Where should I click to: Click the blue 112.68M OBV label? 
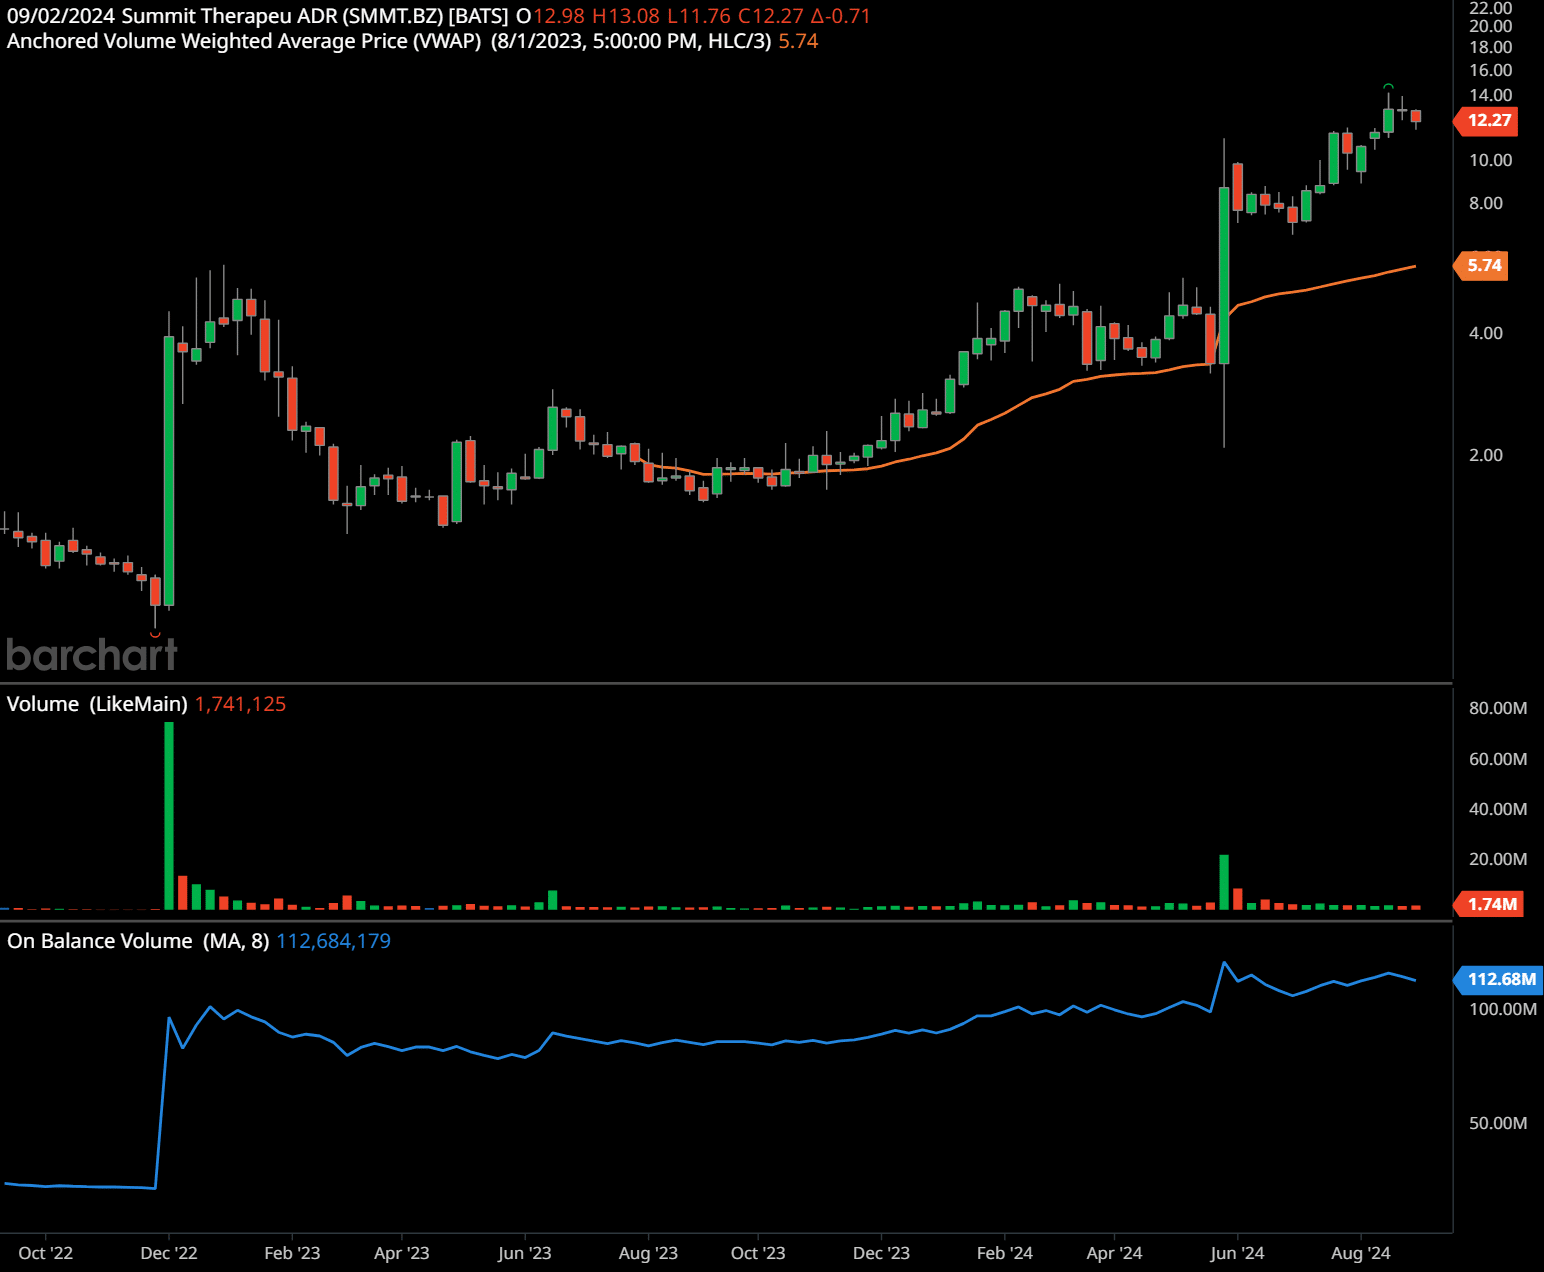[1500, 979]
